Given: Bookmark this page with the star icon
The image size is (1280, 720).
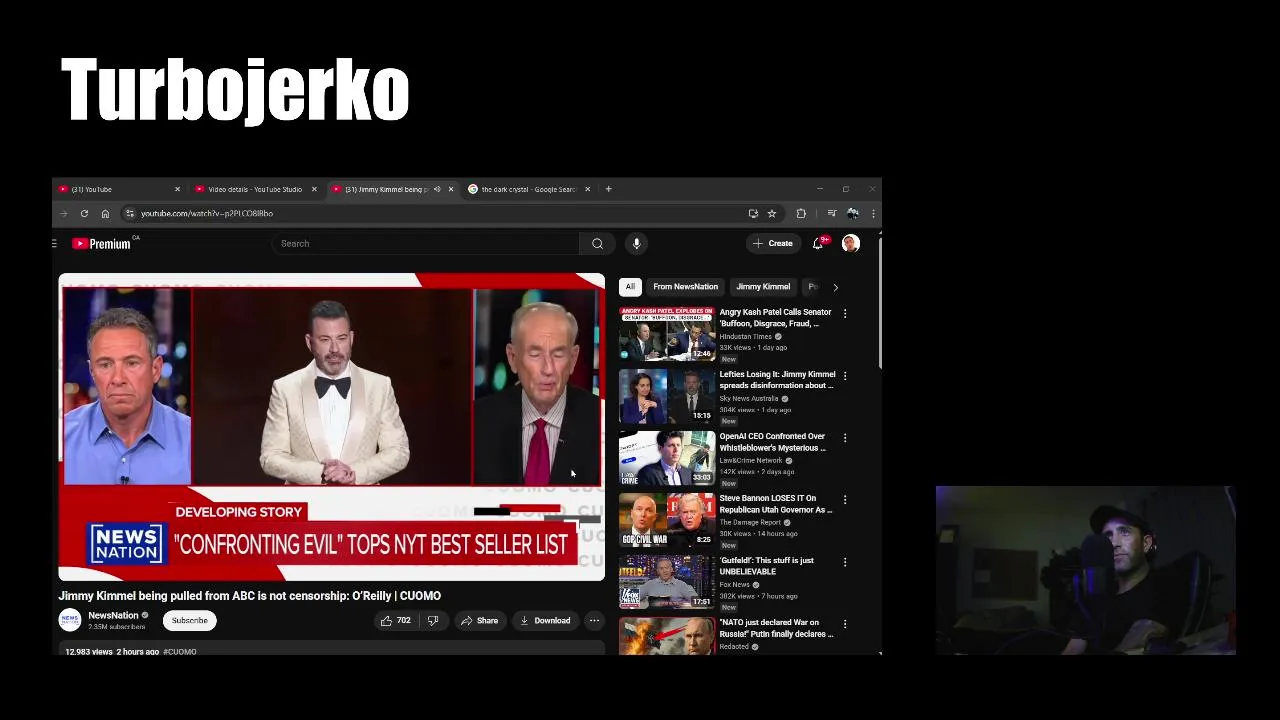Looking at the screenshot, I should pyautogui.click(x=772, y=213).
